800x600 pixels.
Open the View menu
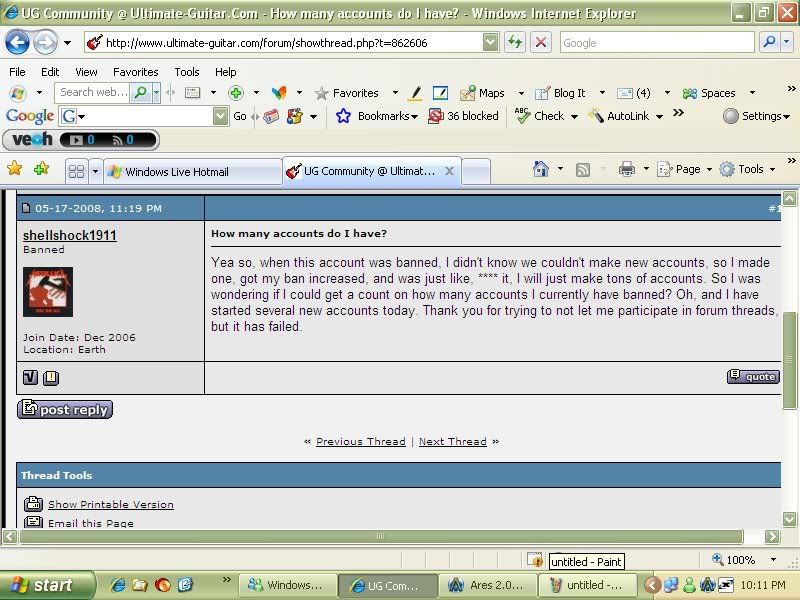click(x=86, y=72)
